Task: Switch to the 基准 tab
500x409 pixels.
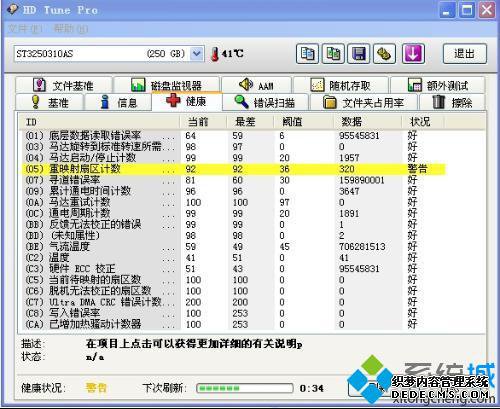Action: point(49,102)
